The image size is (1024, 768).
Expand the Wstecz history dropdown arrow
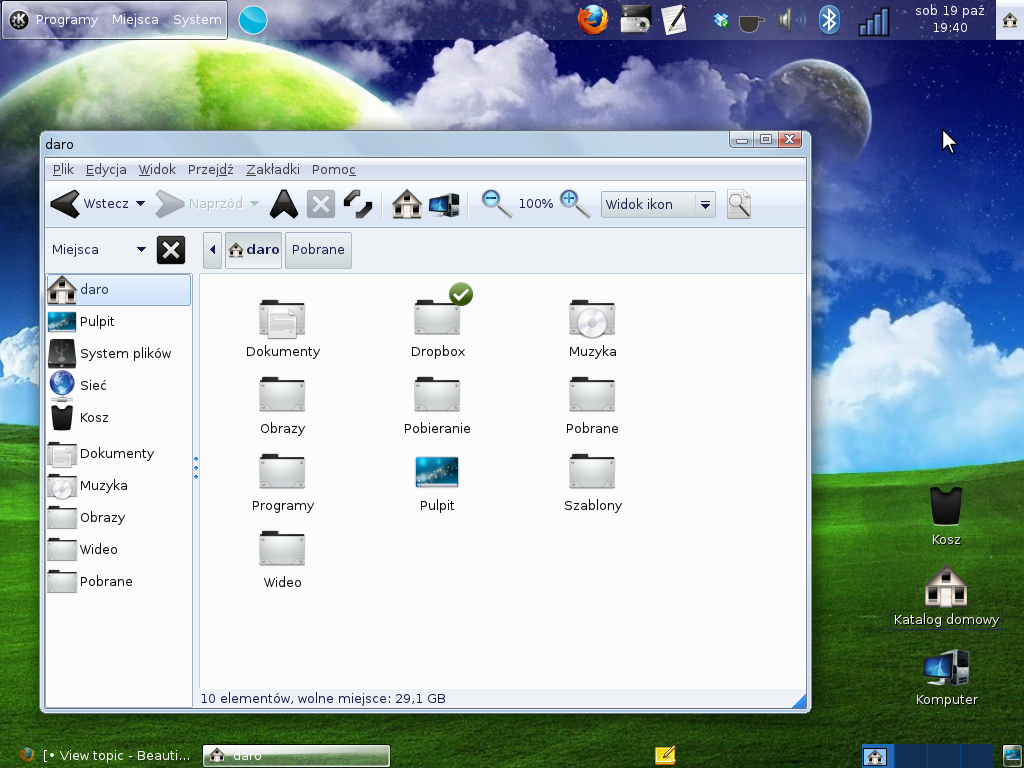tap(140, 204)
